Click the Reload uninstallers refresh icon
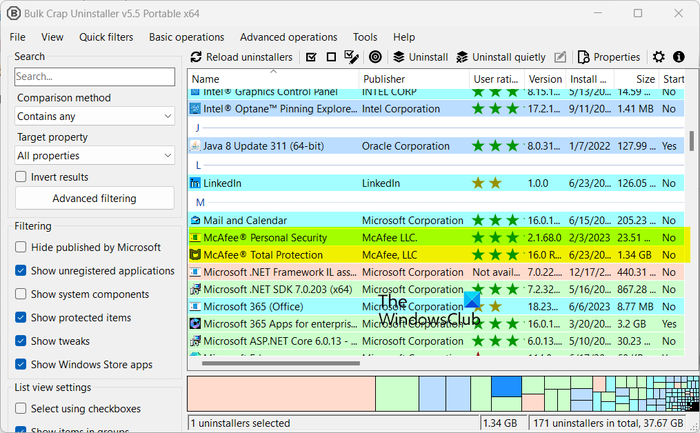Viewport: 700px width, 433px height. (196, 57)
